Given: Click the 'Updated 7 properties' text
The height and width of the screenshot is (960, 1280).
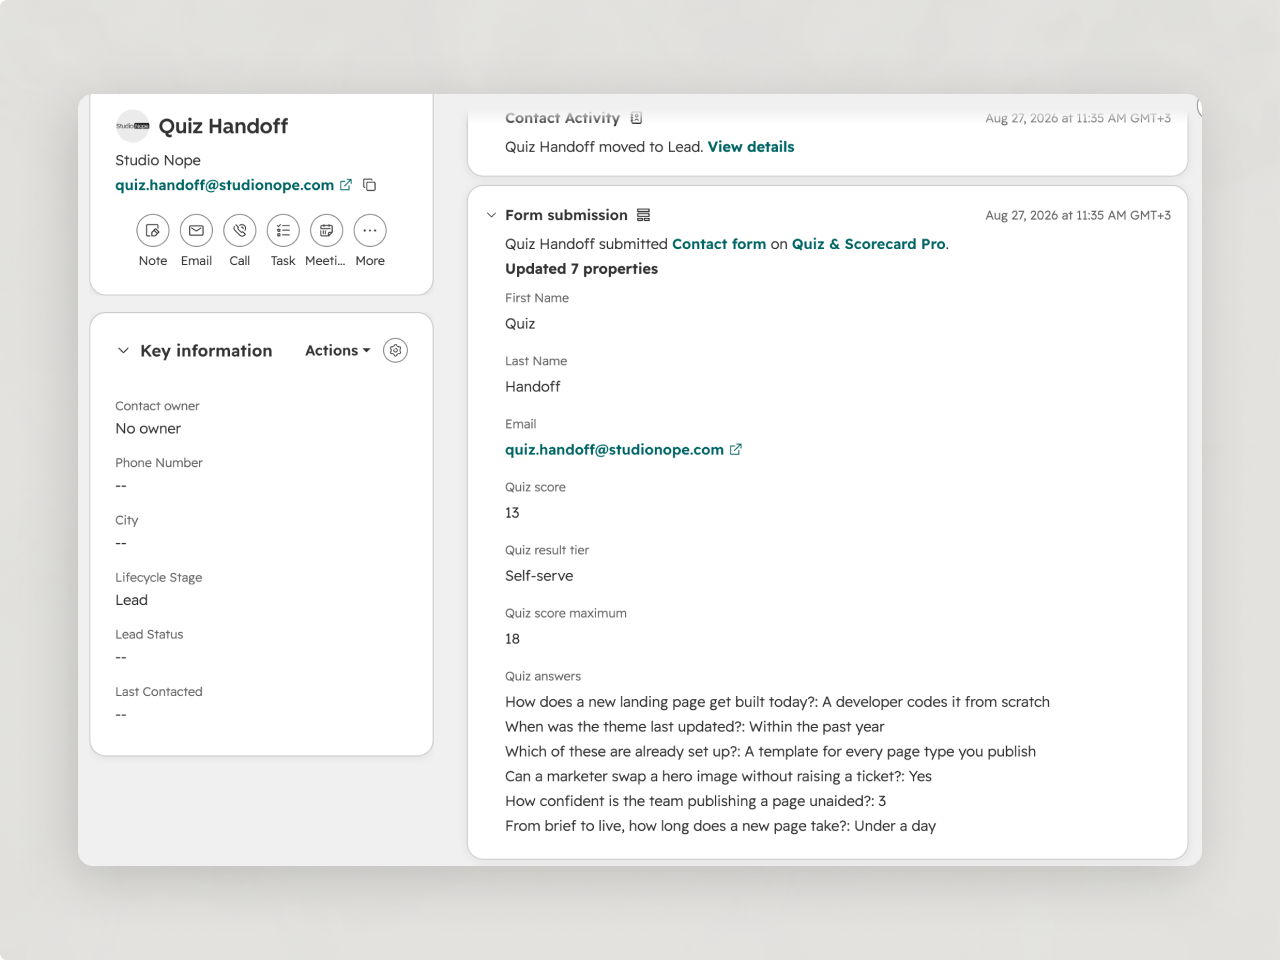Looking at the screenshot, I should pyautogui.click(x=581, y=269).
